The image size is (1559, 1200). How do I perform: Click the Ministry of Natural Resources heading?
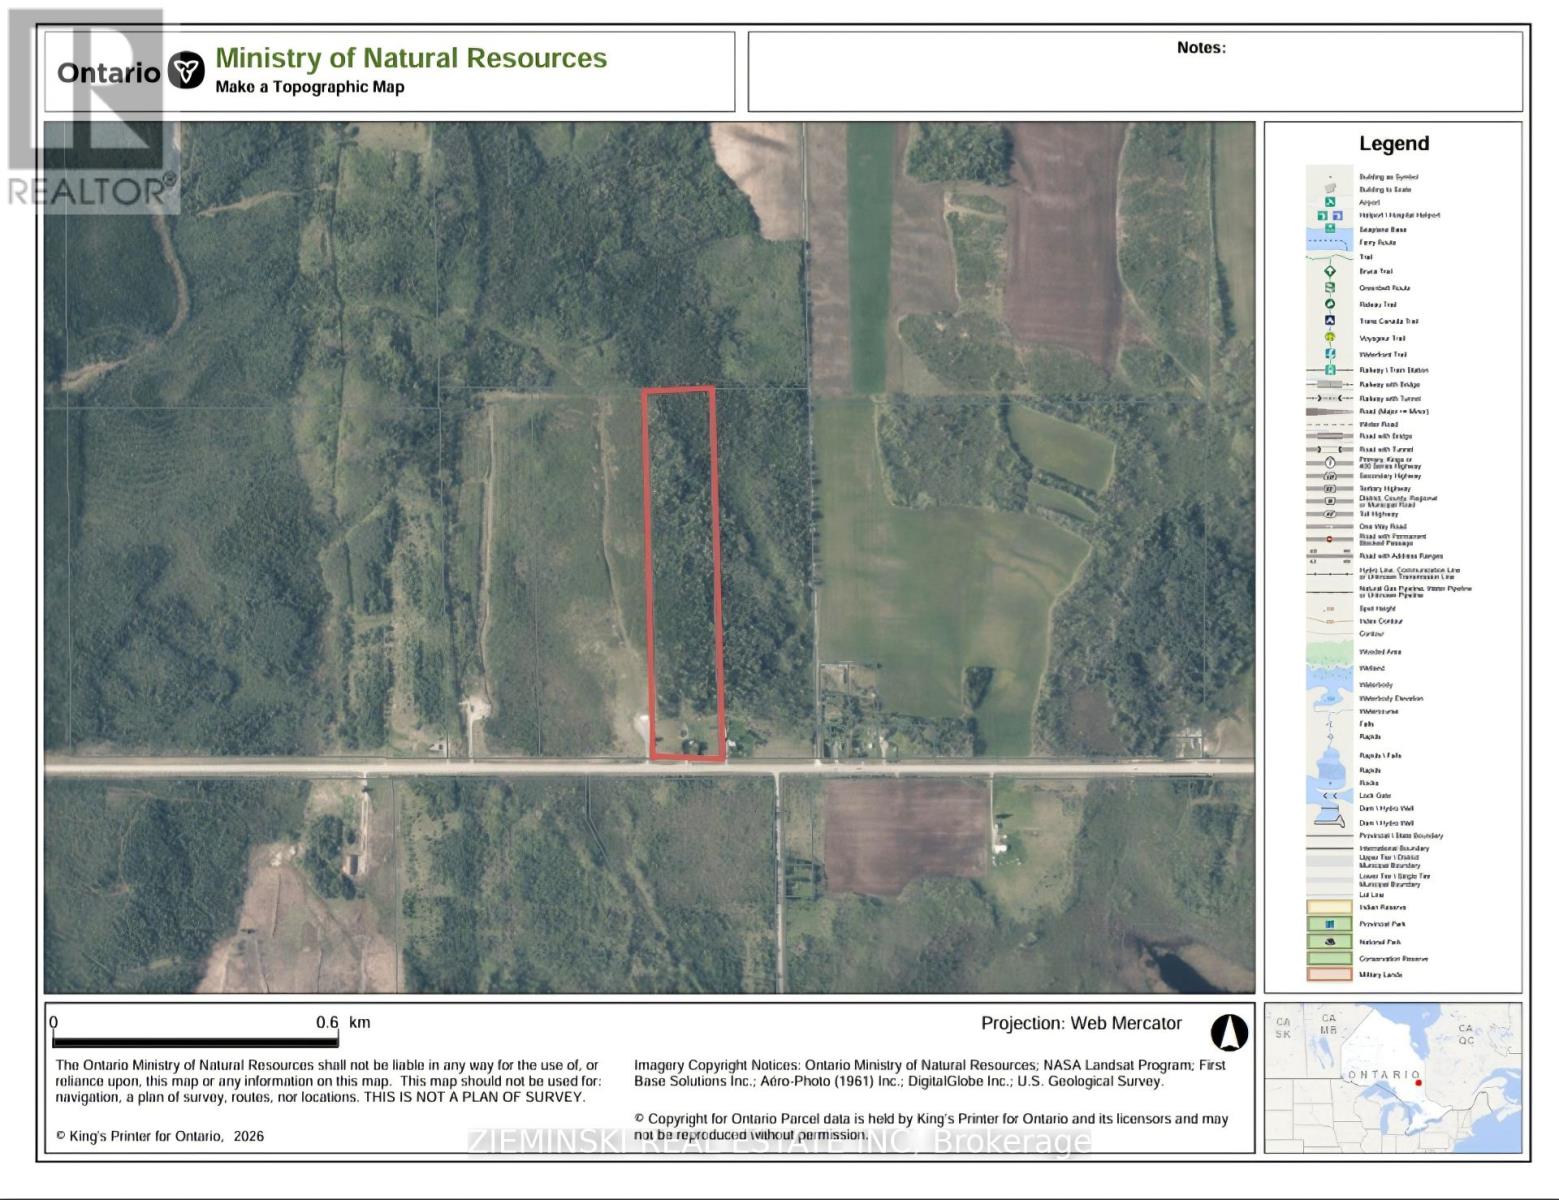(x=411, y=58)
